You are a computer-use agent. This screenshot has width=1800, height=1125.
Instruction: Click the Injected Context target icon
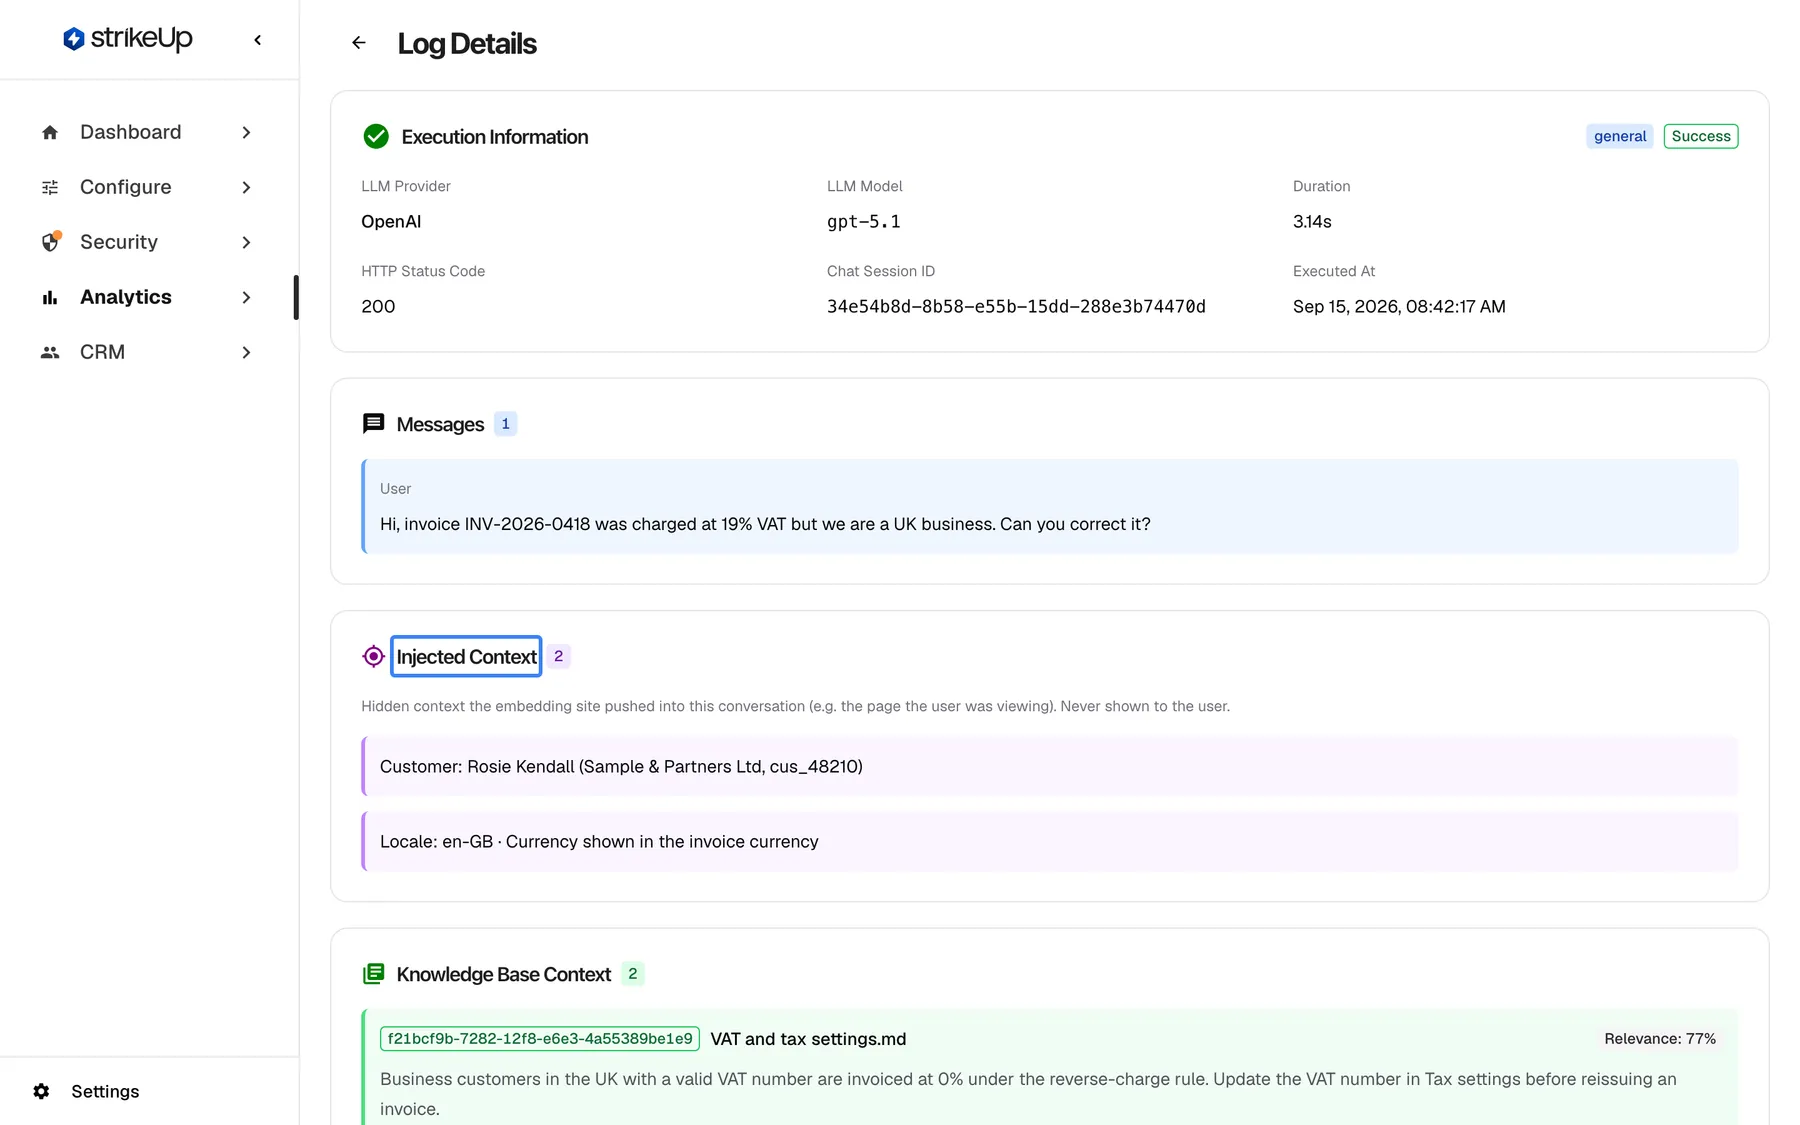[373, 656]
